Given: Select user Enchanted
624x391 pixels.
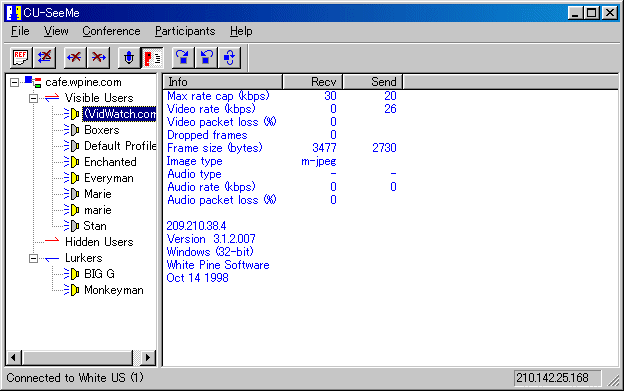Looking at the screenshot, I should [110, 162].
